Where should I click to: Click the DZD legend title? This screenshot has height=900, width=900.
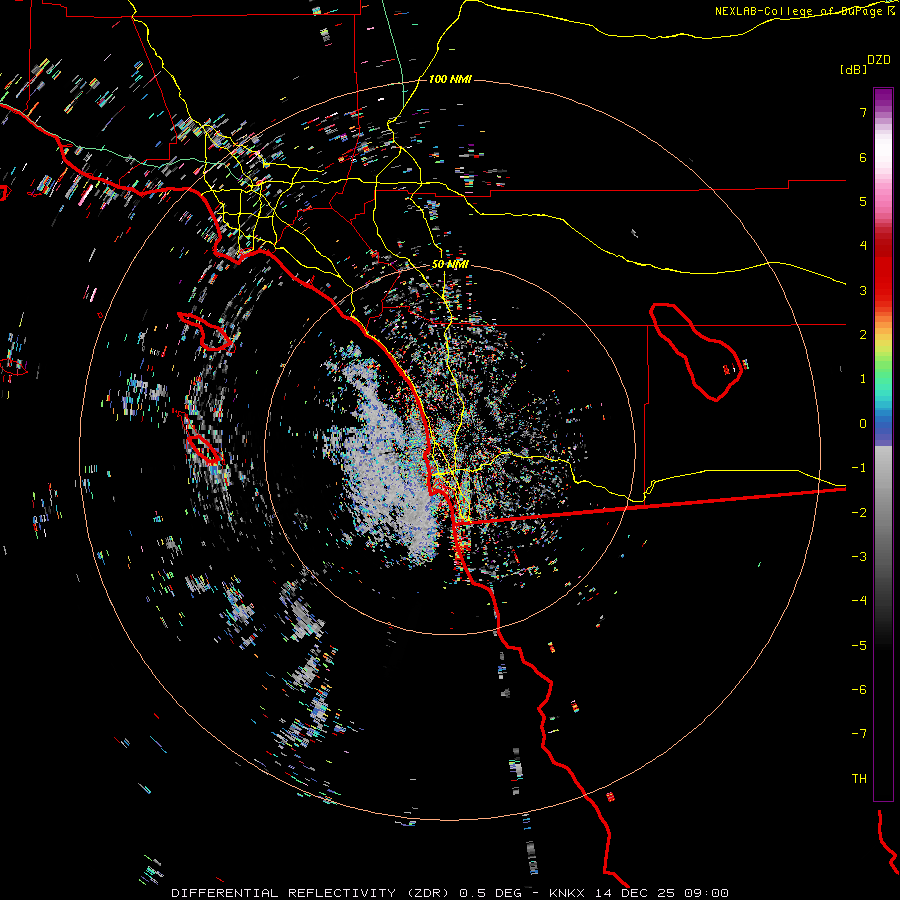[x=879, y=60]
